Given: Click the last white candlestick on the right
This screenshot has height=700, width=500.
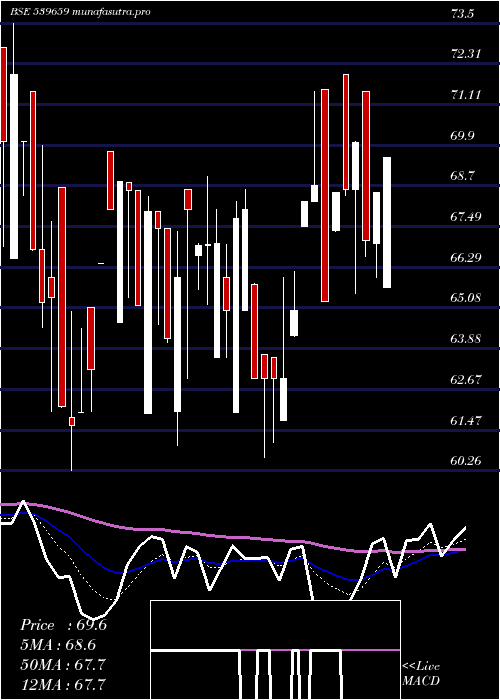Looking at the screenshot, I should click(387, 222).
